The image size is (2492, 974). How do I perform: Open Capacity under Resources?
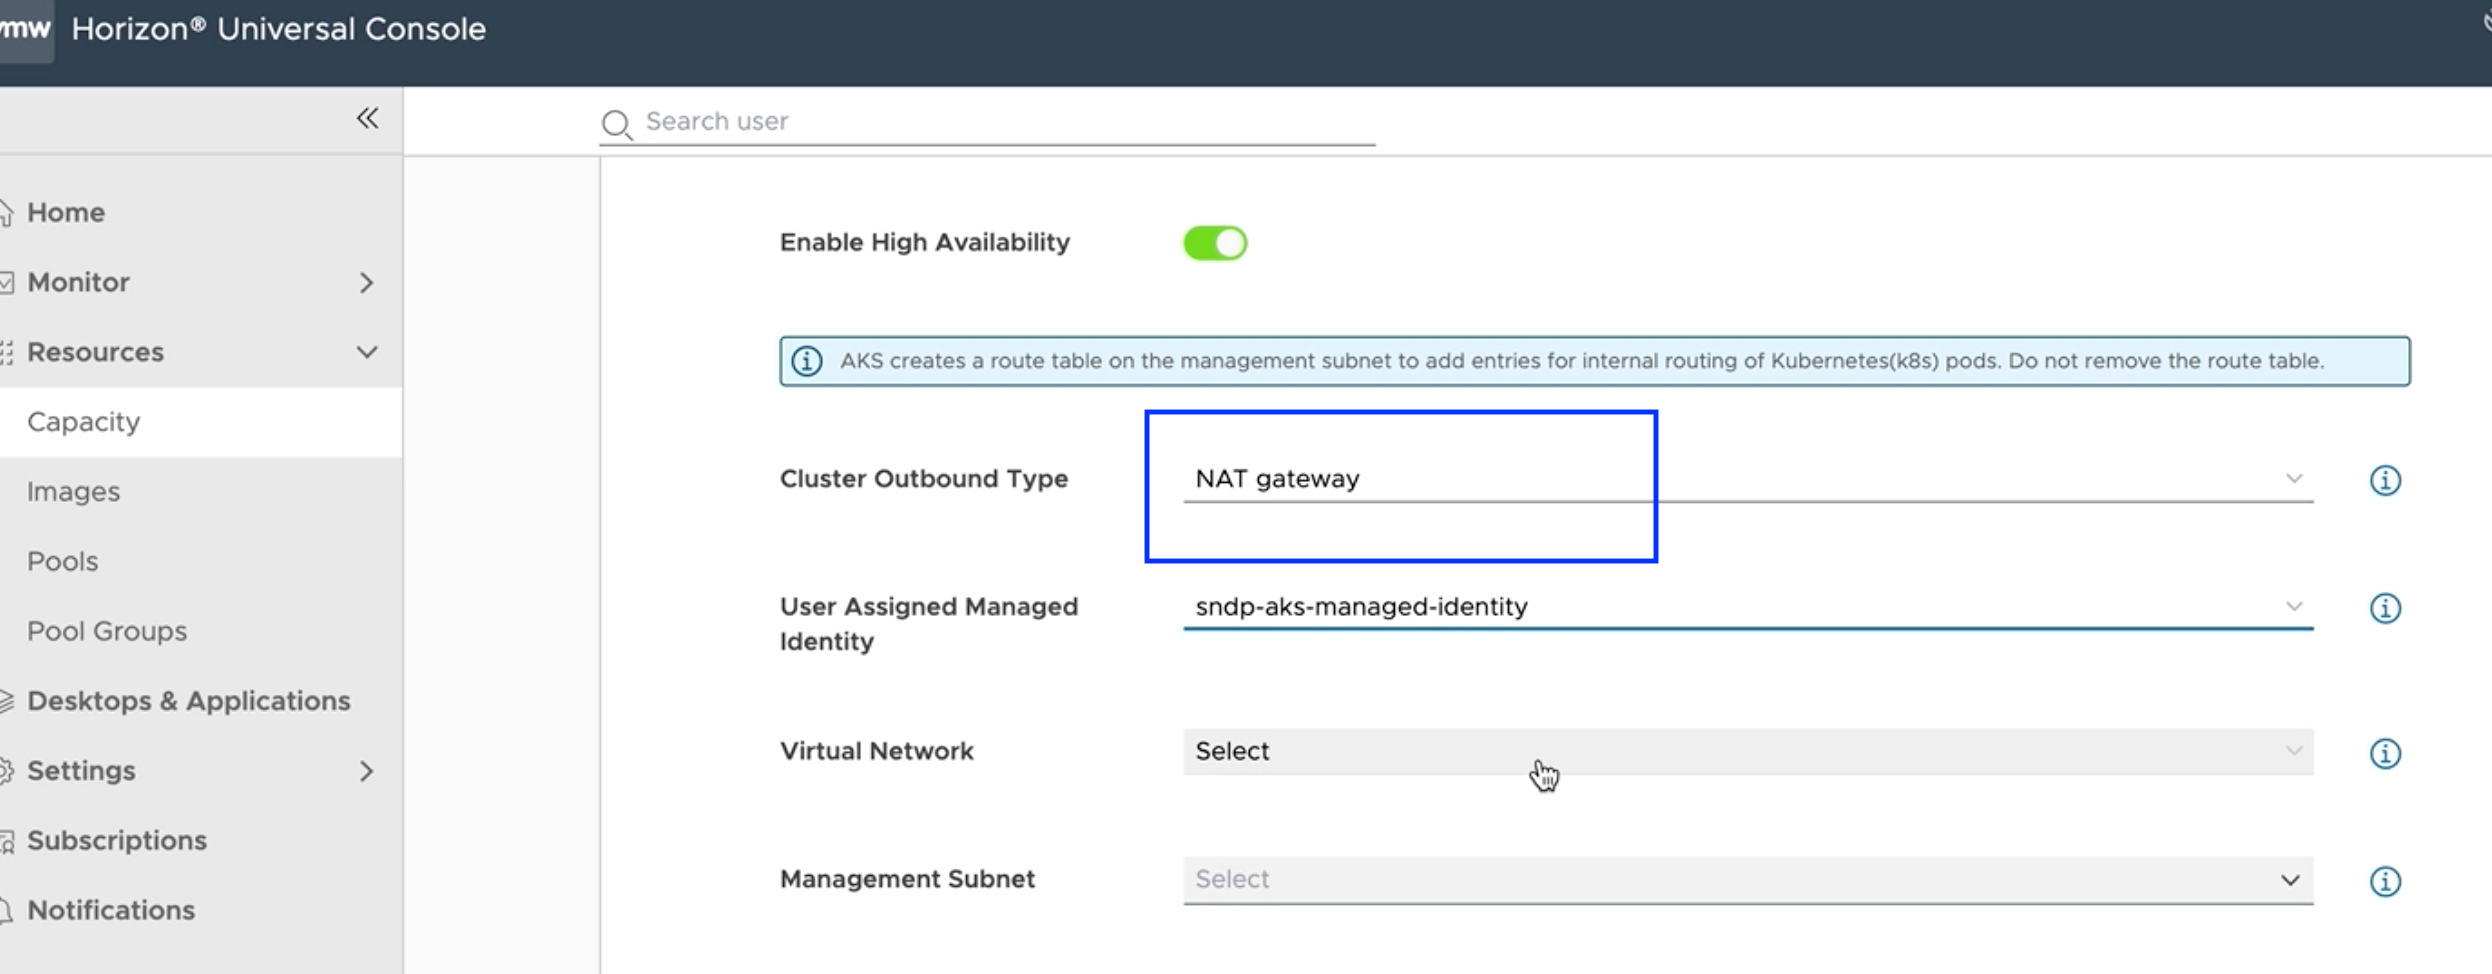click(x=84, y=422)
